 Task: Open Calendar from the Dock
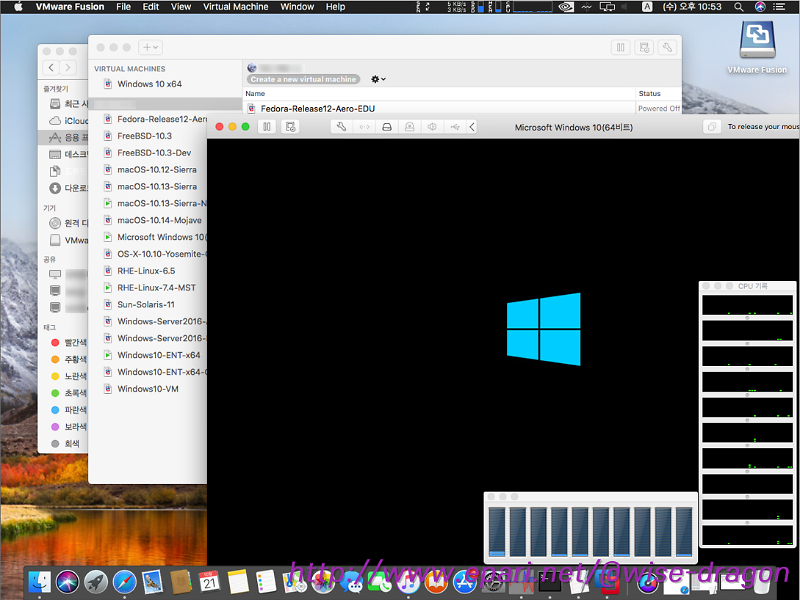click(x=210, y=581)
